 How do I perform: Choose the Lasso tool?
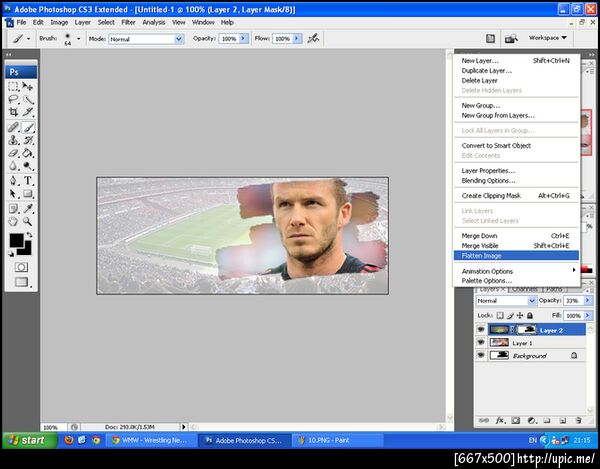click(14, 100)
